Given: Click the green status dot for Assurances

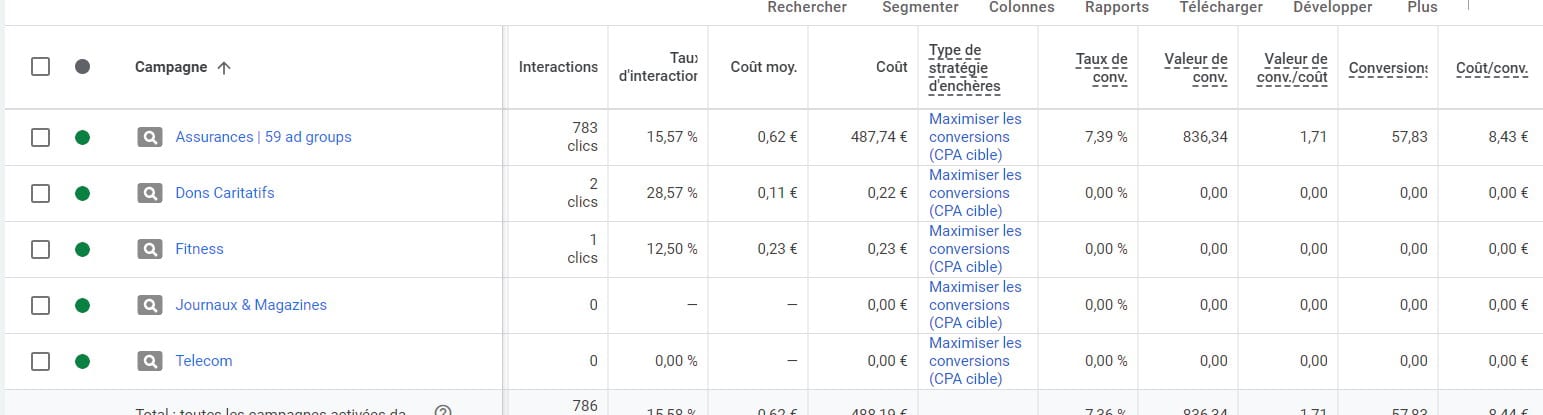Looking at the screenshot, I should coord(82,137).
